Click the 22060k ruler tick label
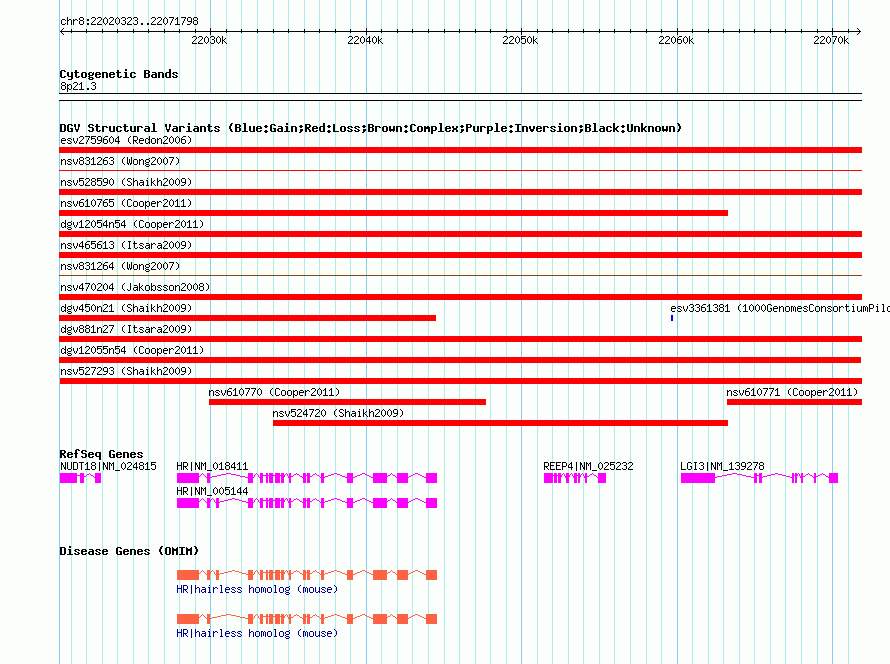The image size is (890, 664). (676, 40)
